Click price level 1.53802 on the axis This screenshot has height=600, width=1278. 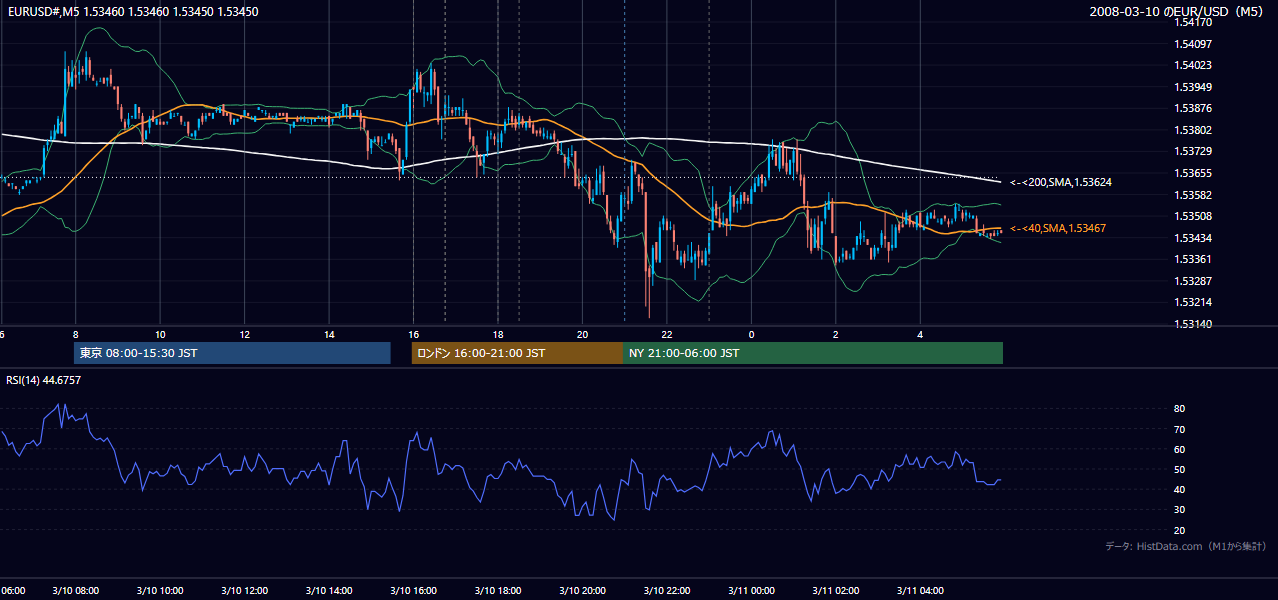pyautogui.click(x=1193, y=130)
